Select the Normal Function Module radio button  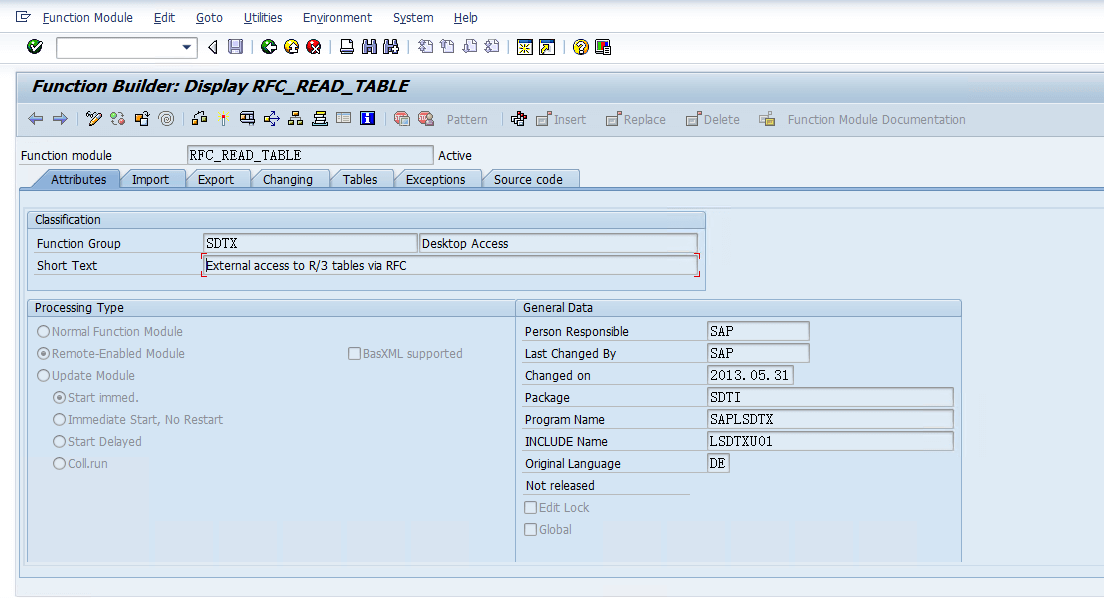[x=43, y=331]
